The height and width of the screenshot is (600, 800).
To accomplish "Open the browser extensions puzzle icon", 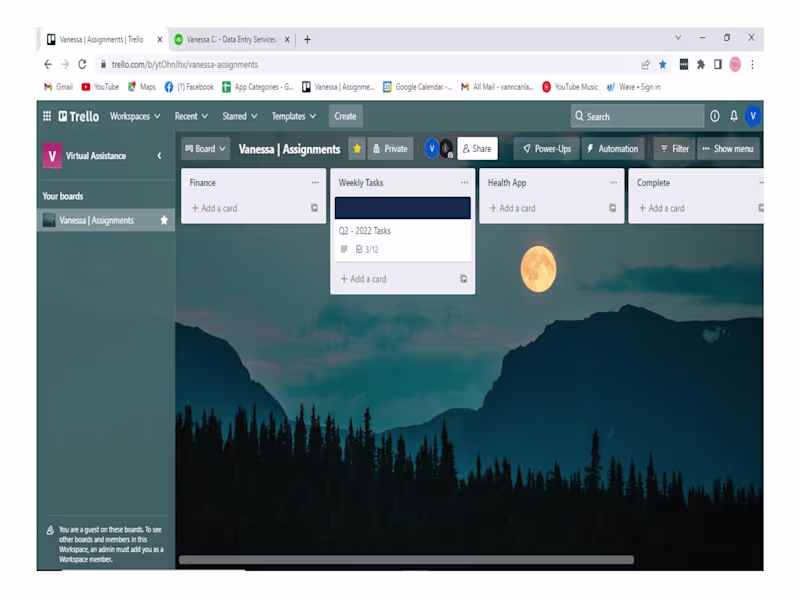I will pos(701,64).
